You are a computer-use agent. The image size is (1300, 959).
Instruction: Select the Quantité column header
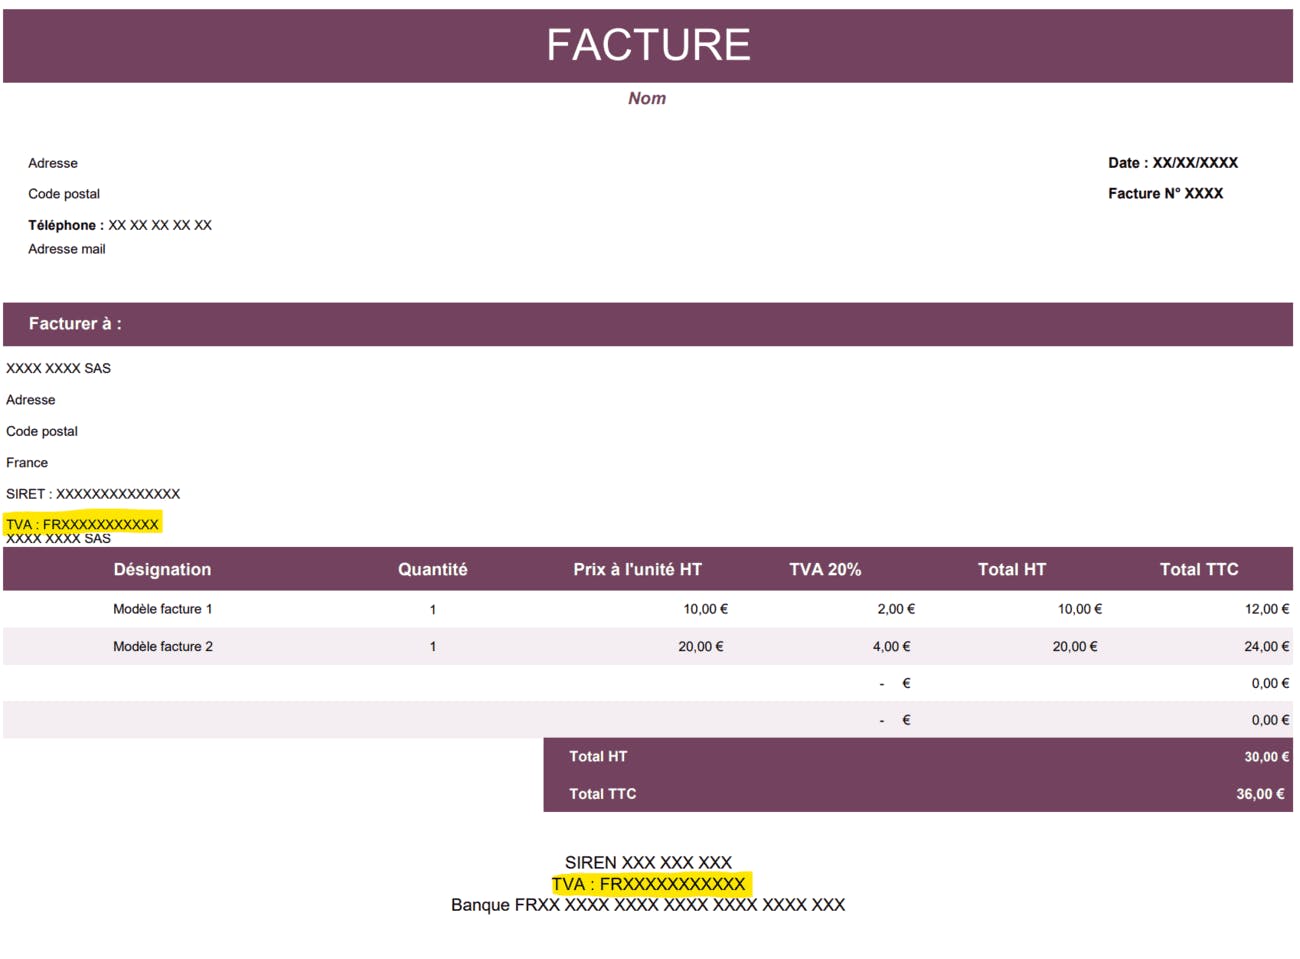432,569
